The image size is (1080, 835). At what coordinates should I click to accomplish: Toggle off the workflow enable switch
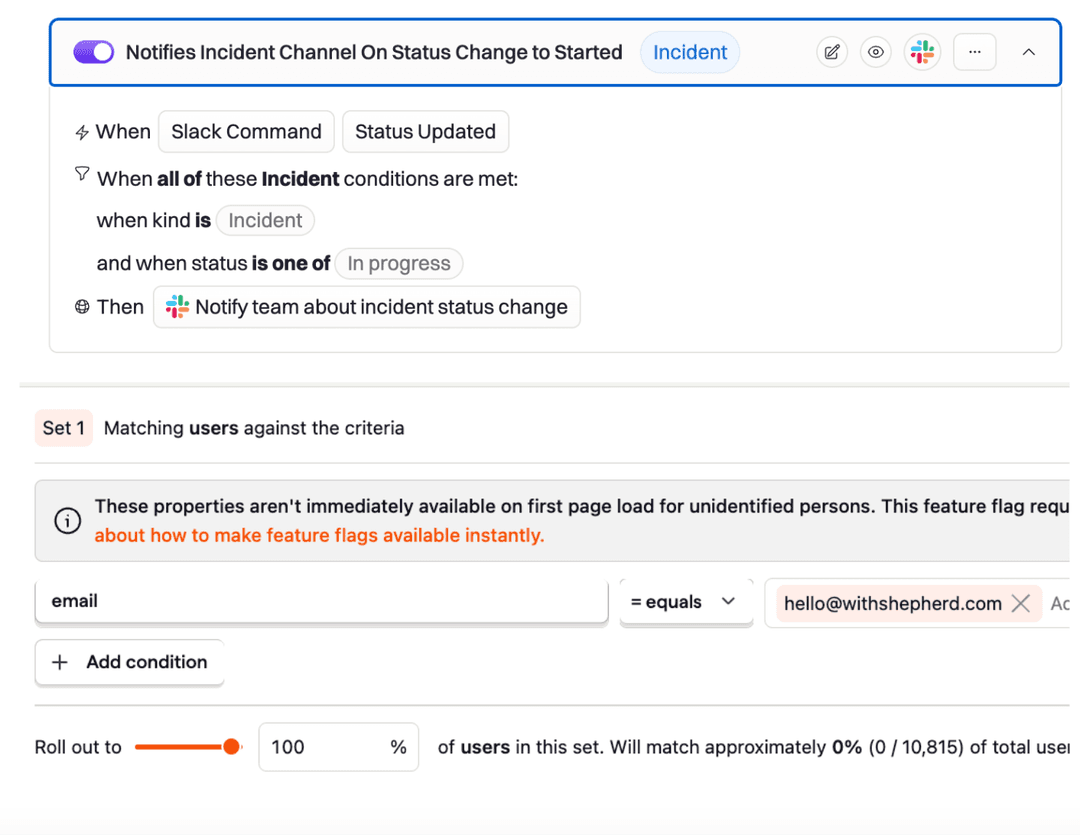tap(94, 52)
